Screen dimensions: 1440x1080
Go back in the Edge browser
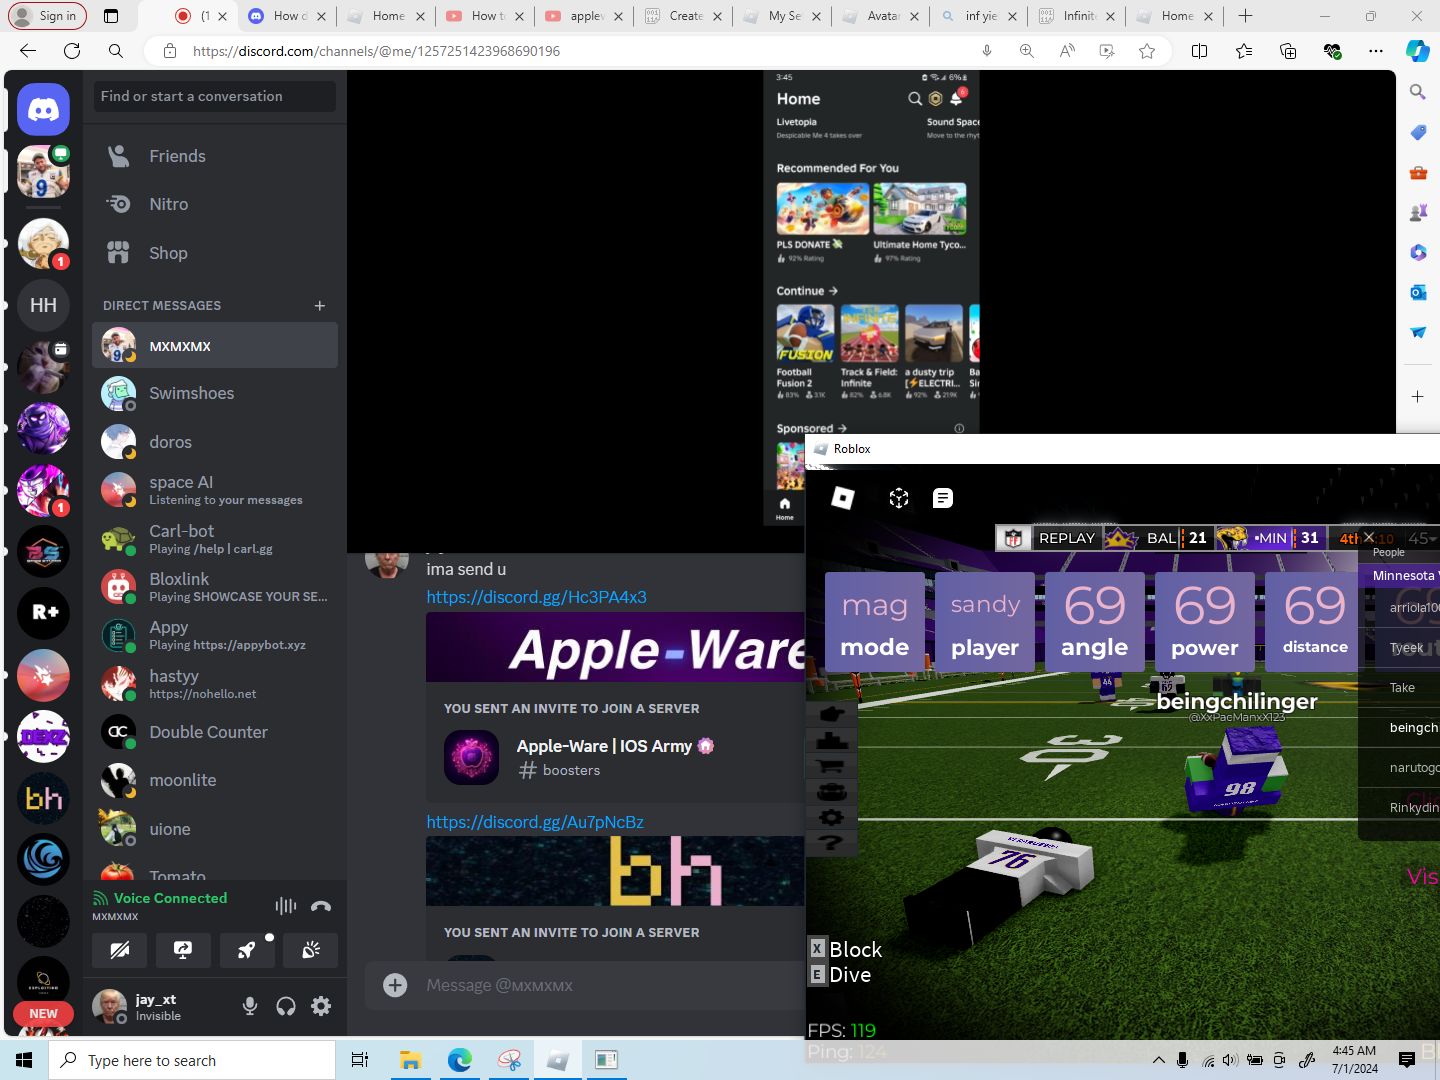(x=28, y=51)
